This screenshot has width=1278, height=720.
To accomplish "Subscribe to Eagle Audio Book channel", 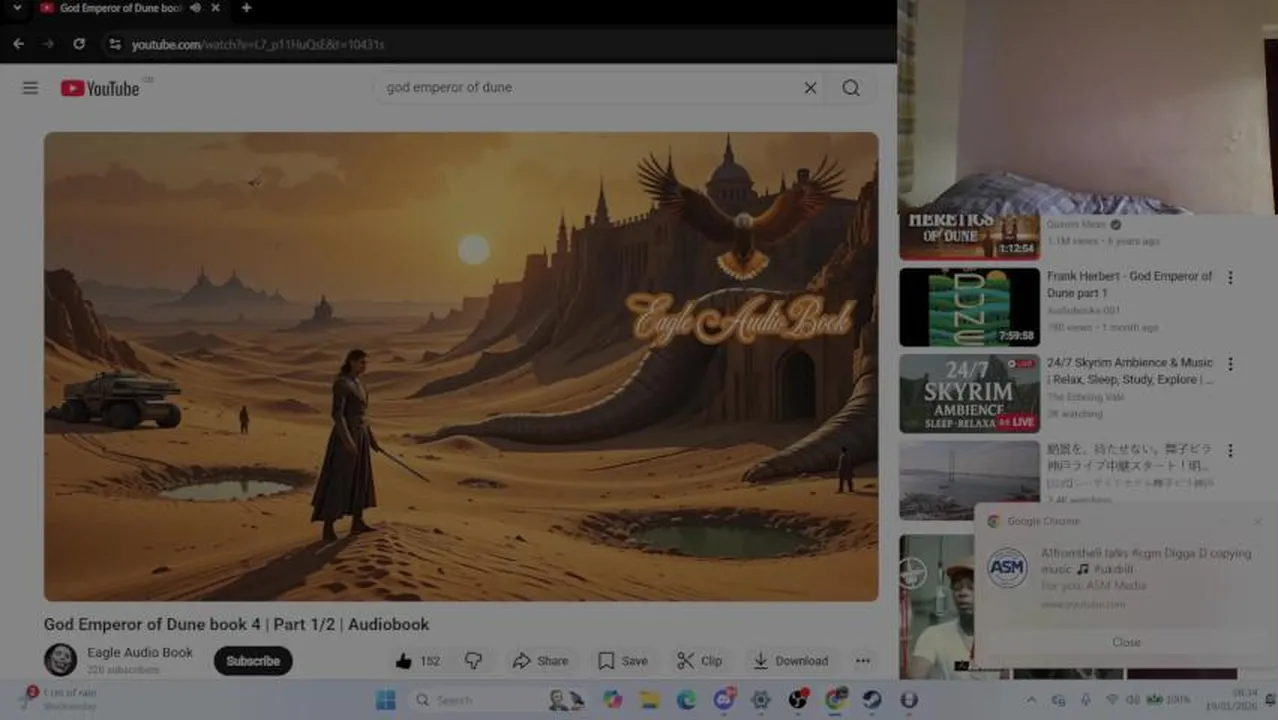I will click(253, 661).
